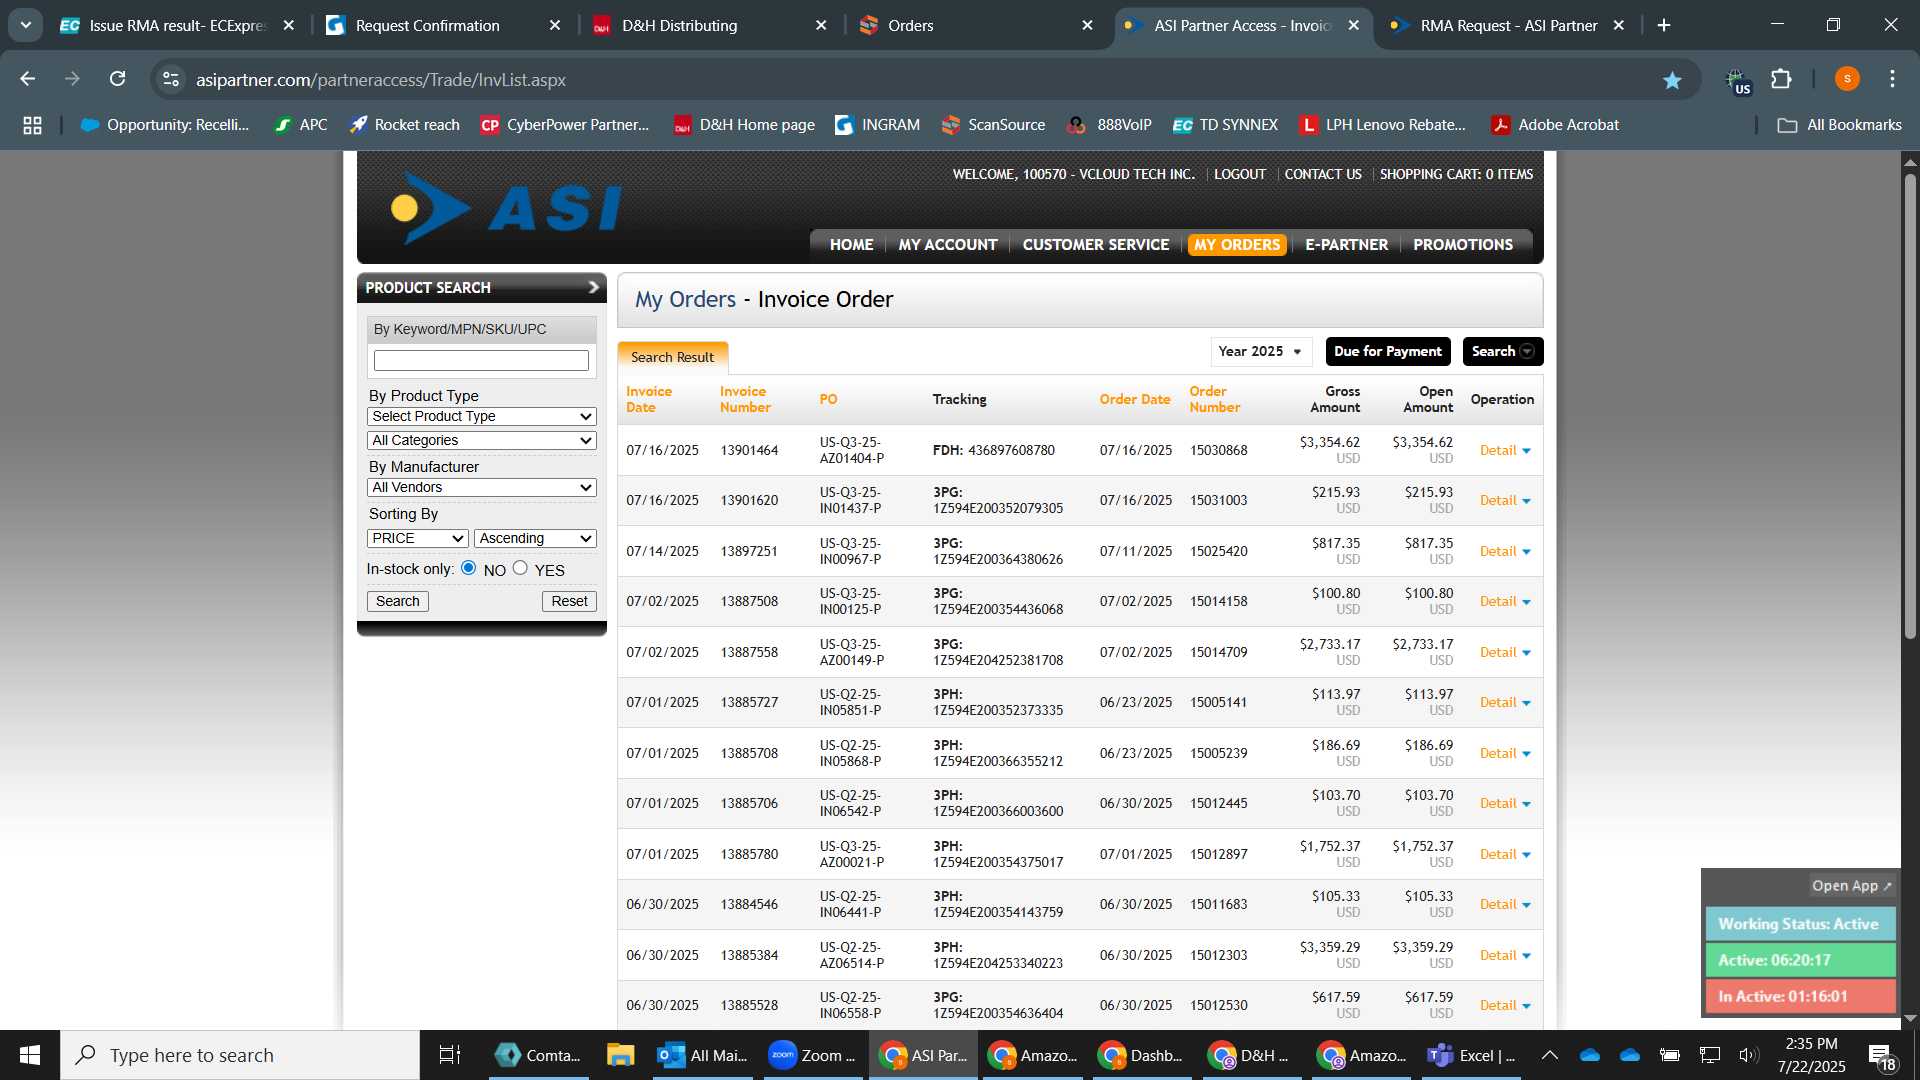This screenshot has width=1920, height=1080.
Task: Open Outlook All Mail taskbar app
Action: tap(703, 1055)
